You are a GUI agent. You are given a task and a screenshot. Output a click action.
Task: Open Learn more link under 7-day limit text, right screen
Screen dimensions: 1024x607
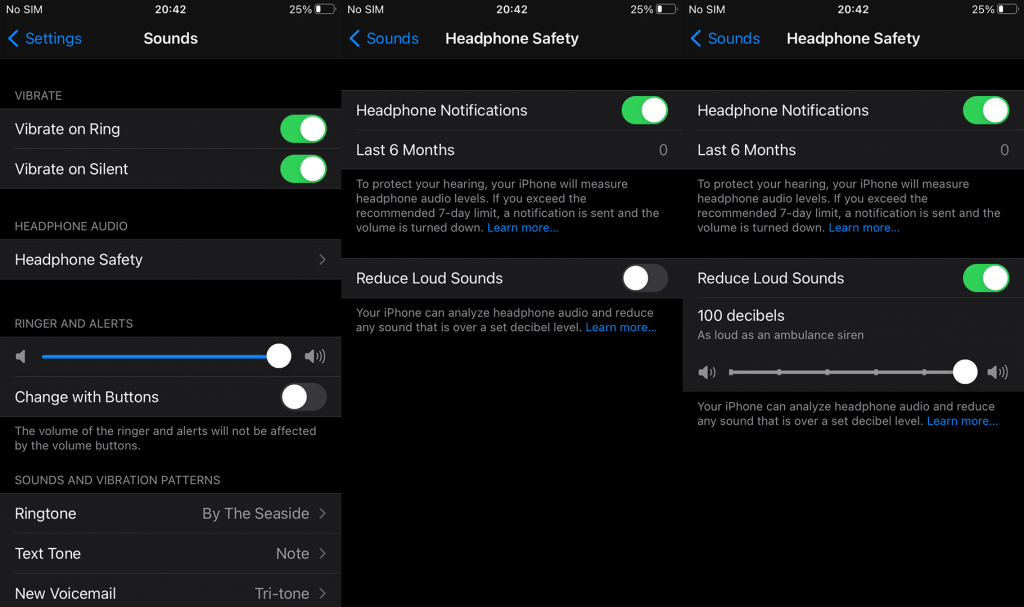point(864,227)
